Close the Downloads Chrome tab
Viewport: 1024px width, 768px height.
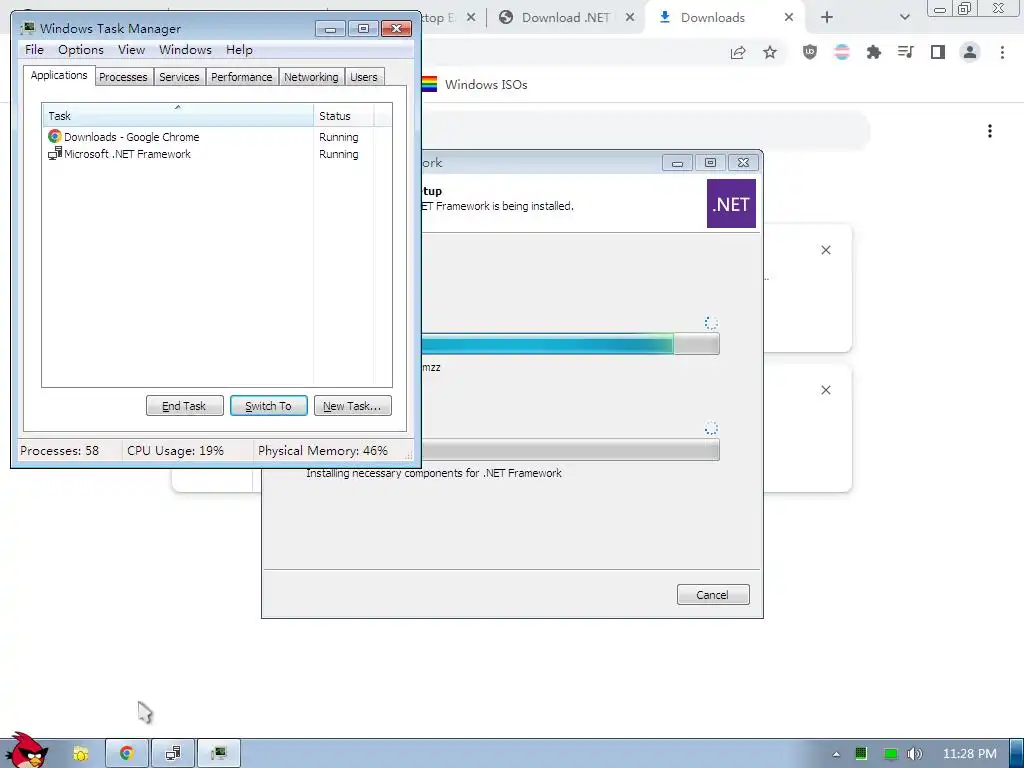coord(789,18)
